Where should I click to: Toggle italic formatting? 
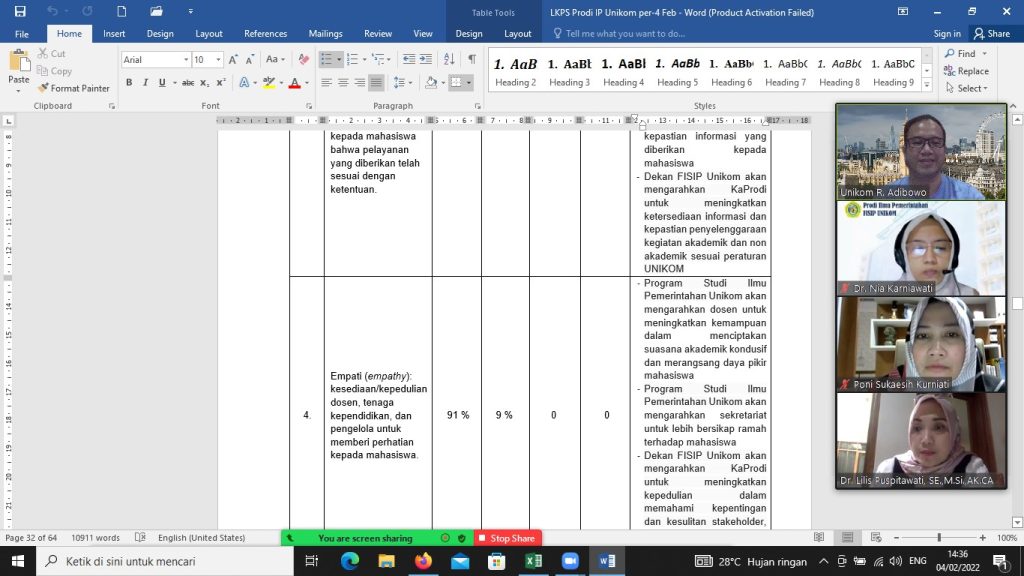[145, 82]
